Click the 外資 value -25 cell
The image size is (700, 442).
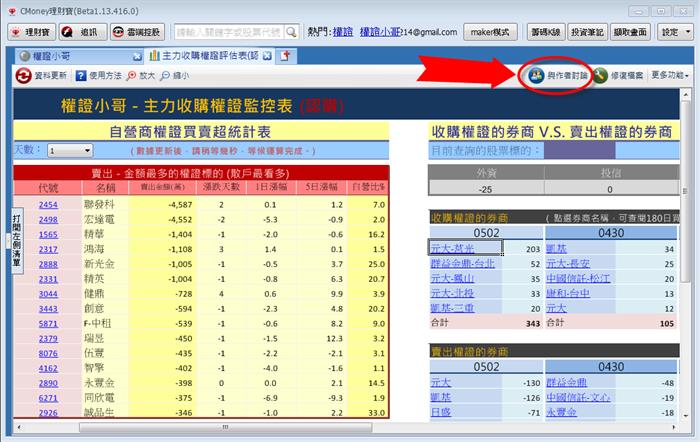485,189
